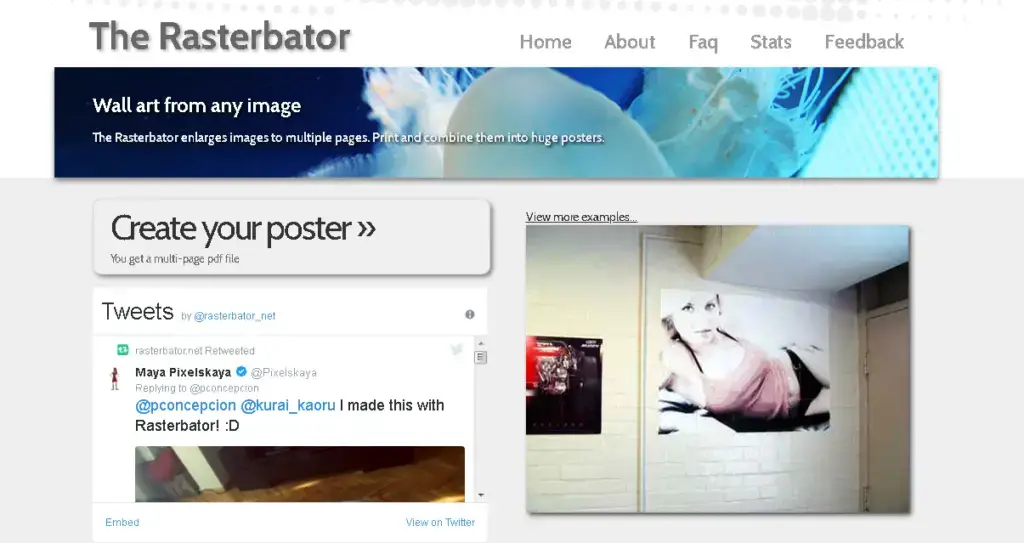
Task: Click the @rasterbator_net handle link
Action: coord(235,316)
